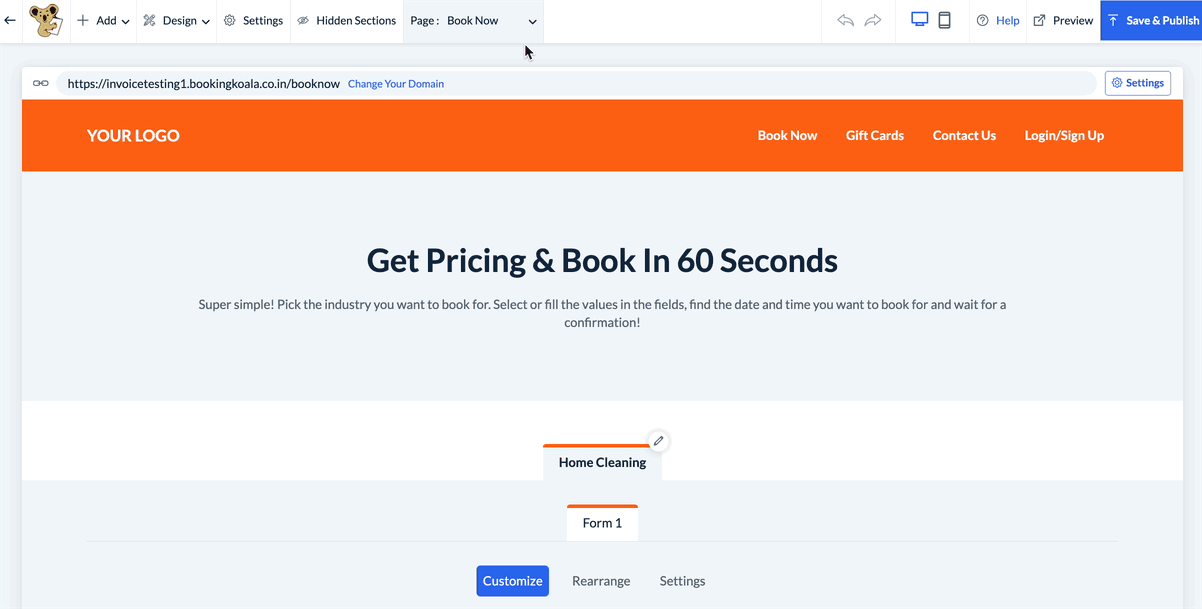Select the Home Cleaning tab
This screenshot has width=1202, height=609.
(602, 463)
